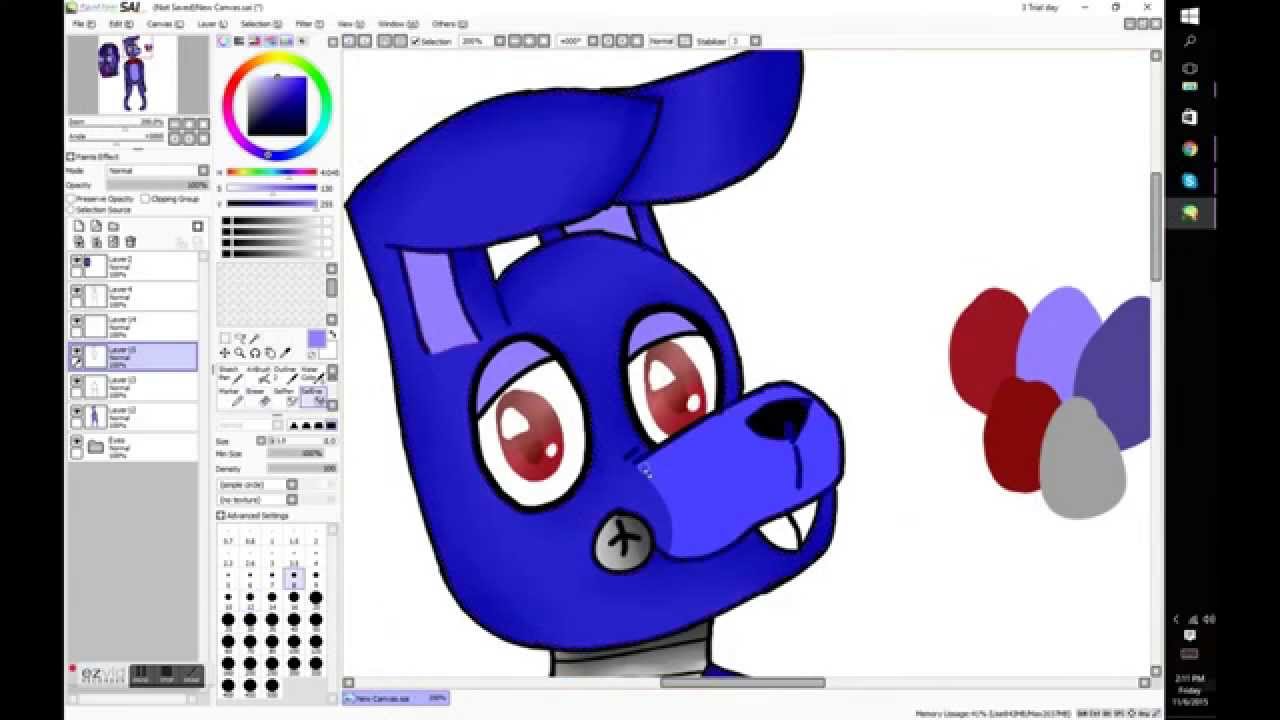Hide the Eyes folder layer
This screenshot has height=720, width=1280.
tap(77, 441)
